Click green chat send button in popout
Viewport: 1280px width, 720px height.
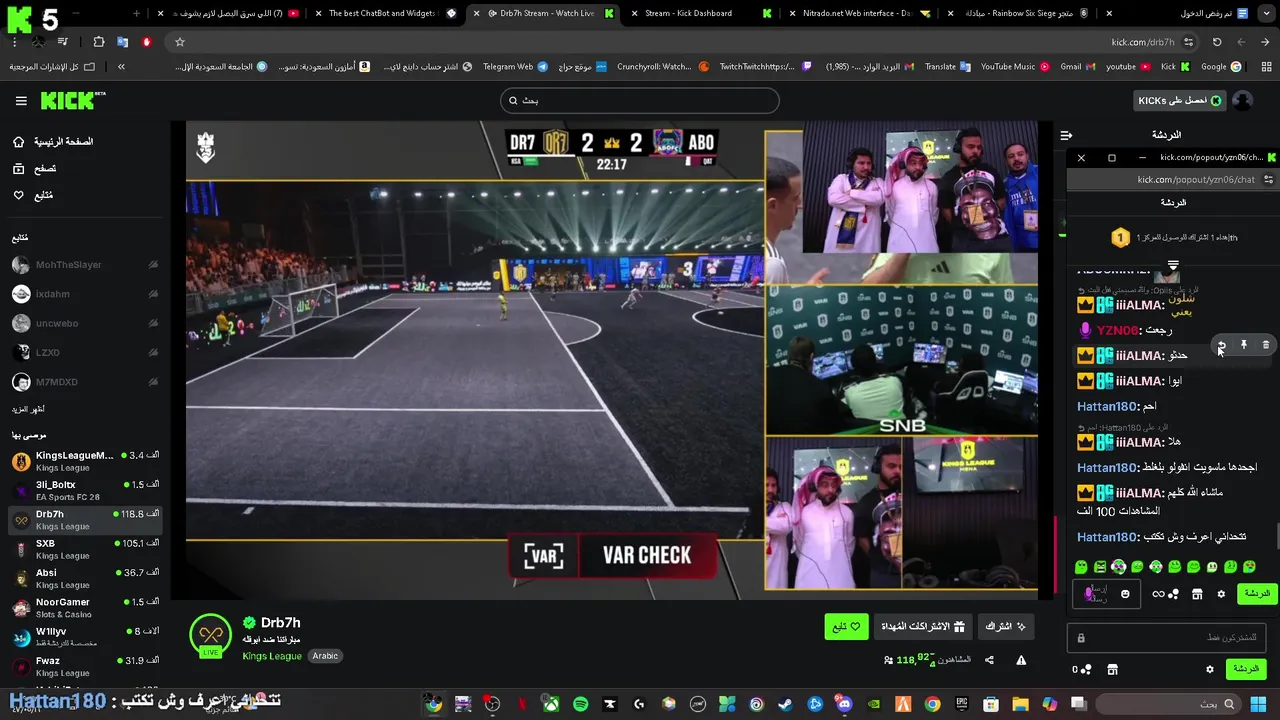coord(1256,594)
